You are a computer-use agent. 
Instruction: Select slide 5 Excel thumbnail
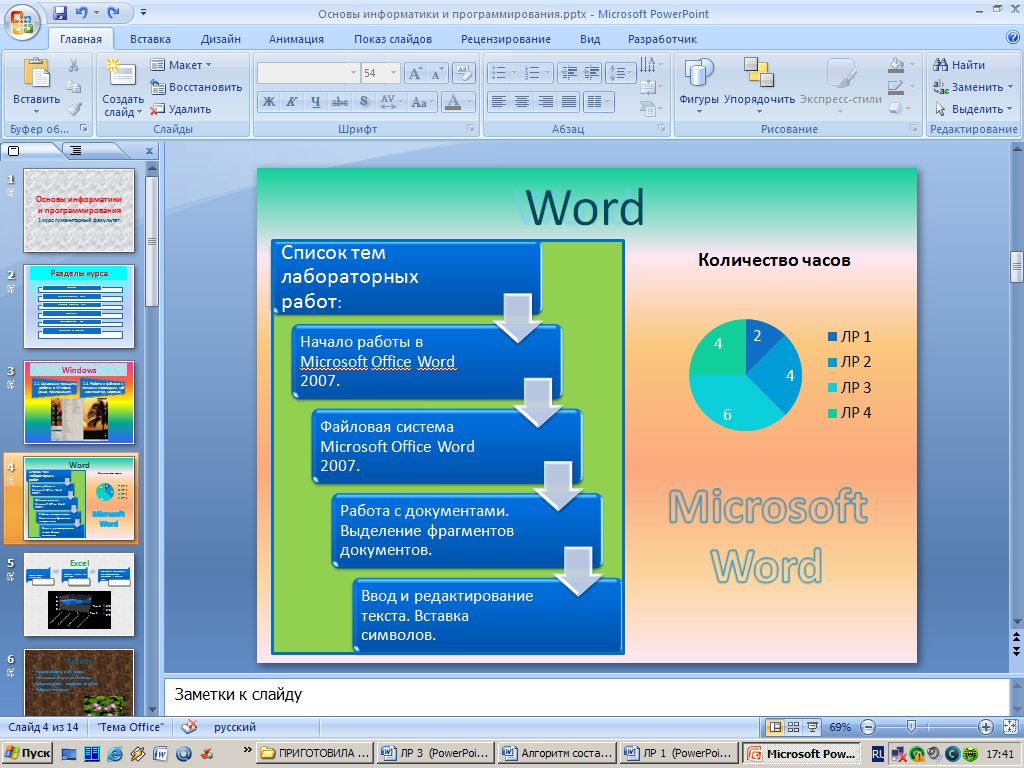pyautogui.click(x=79, y=594)
